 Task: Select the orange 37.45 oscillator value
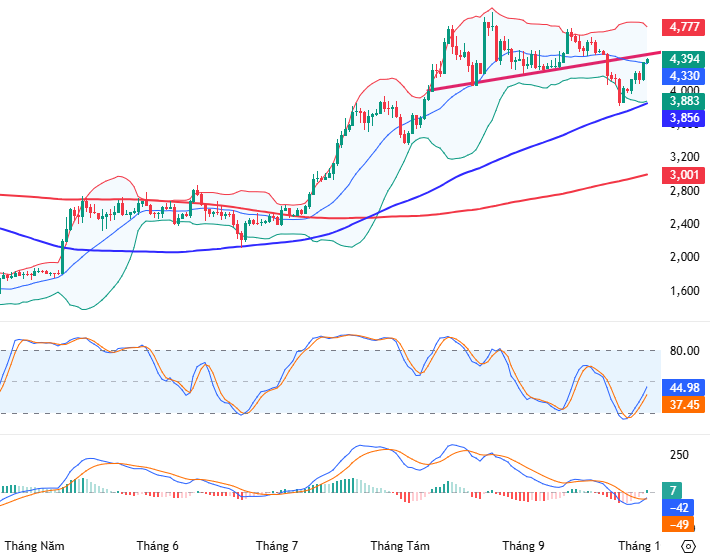point(684,405)
